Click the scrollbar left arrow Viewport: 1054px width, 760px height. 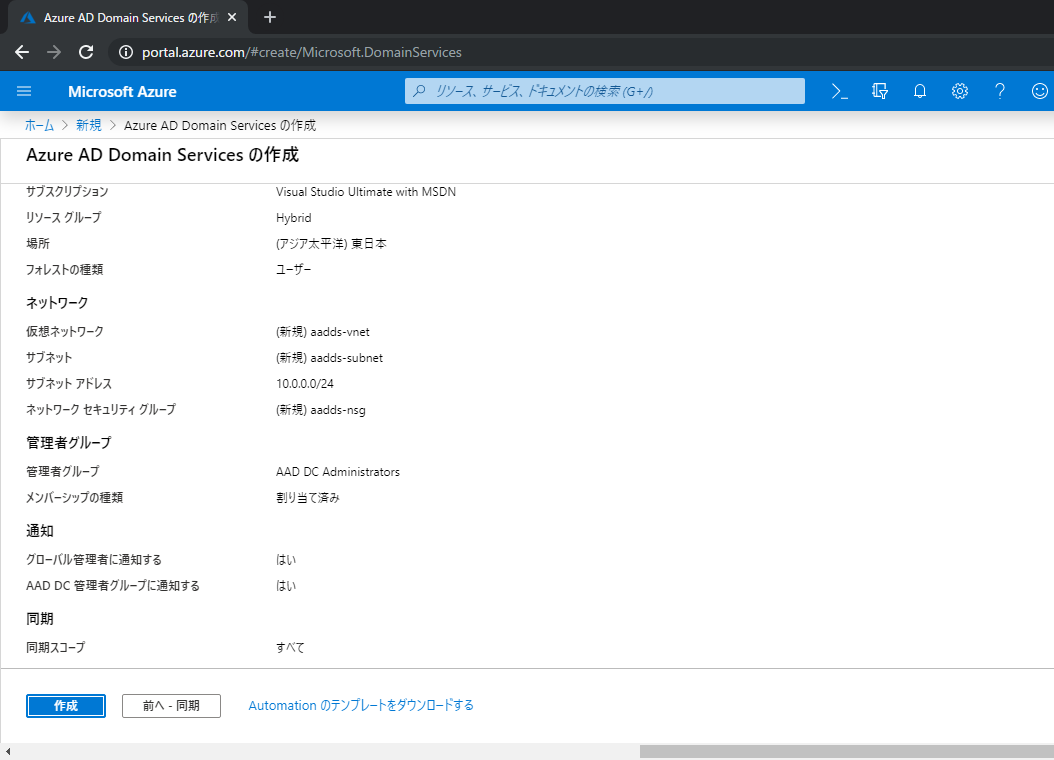pos(7,752)
